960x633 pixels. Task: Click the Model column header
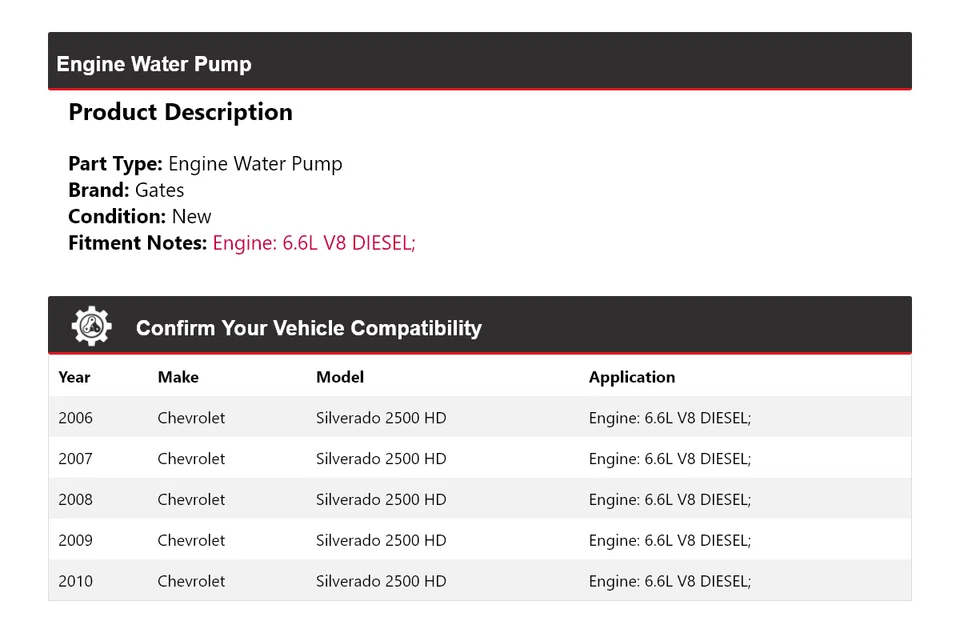point(340,377)
